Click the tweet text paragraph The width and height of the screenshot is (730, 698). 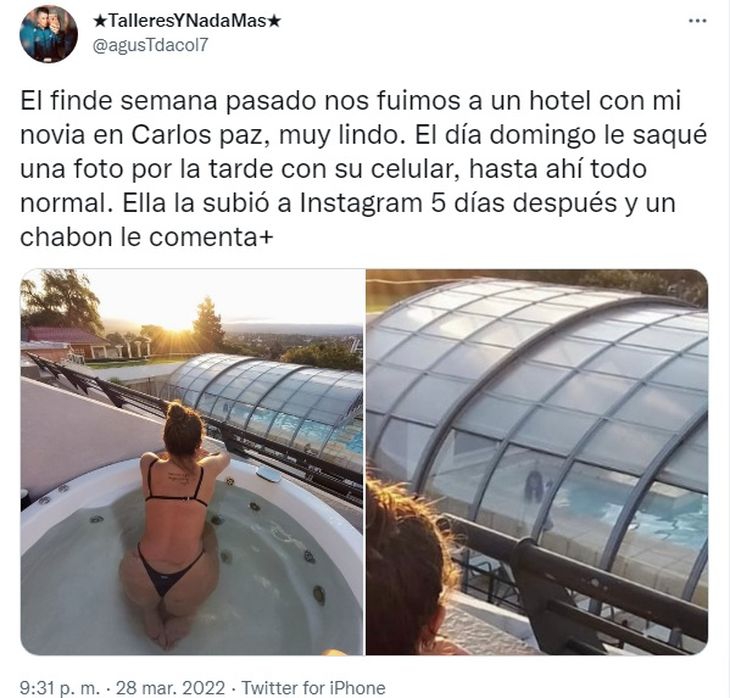point(364,169)
